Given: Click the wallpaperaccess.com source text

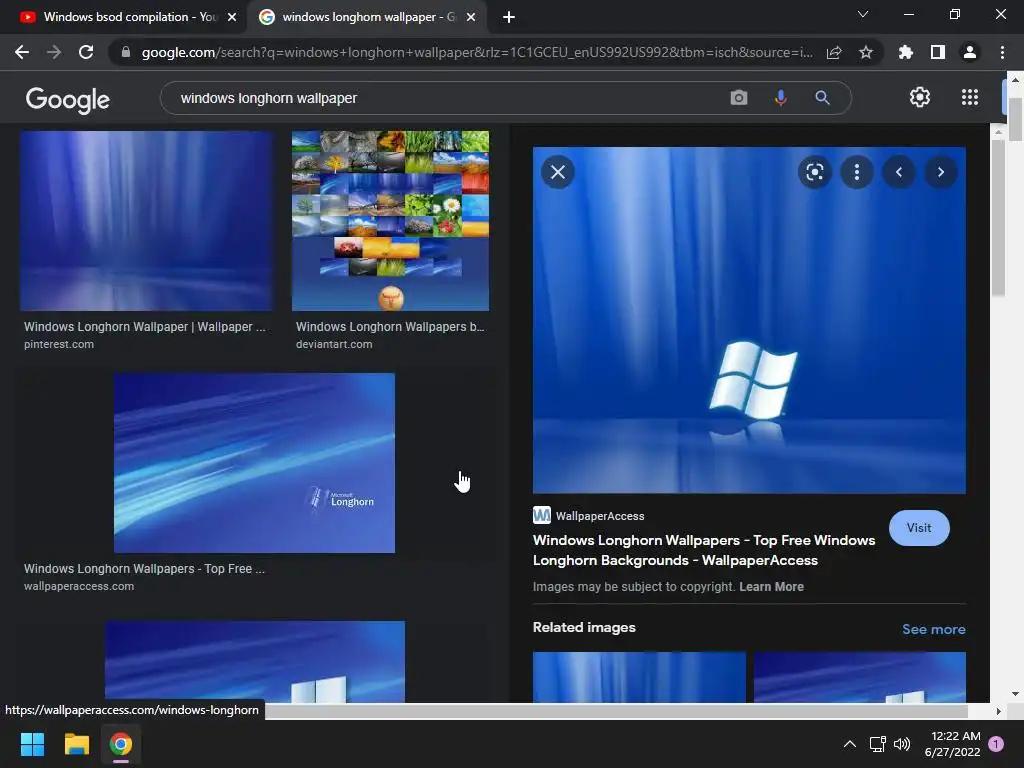Looking at the screenshot, I should point(79,586).
